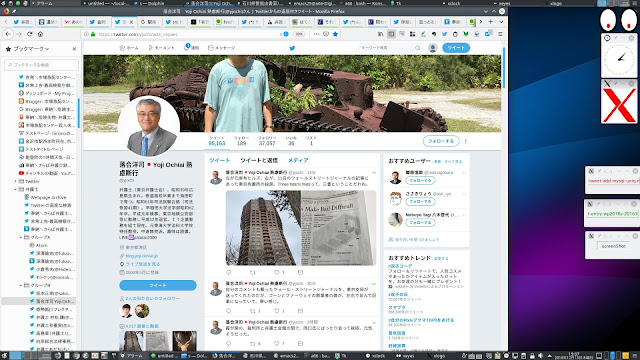Click the bookmark search field in the sidebar
The image size is (640, 360).
pyautogui.click(x=41, y=65)
